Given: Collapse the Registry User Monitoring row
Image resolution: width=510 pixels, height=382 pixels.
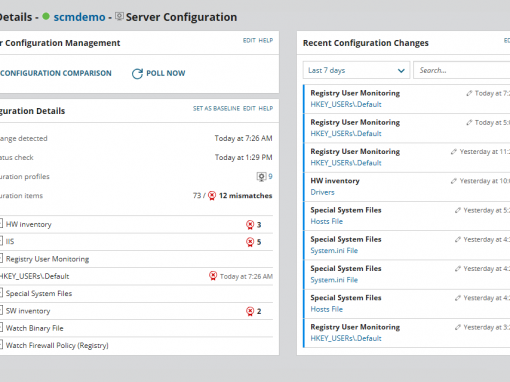Looking at the screenshot, I should pos(1,258).
